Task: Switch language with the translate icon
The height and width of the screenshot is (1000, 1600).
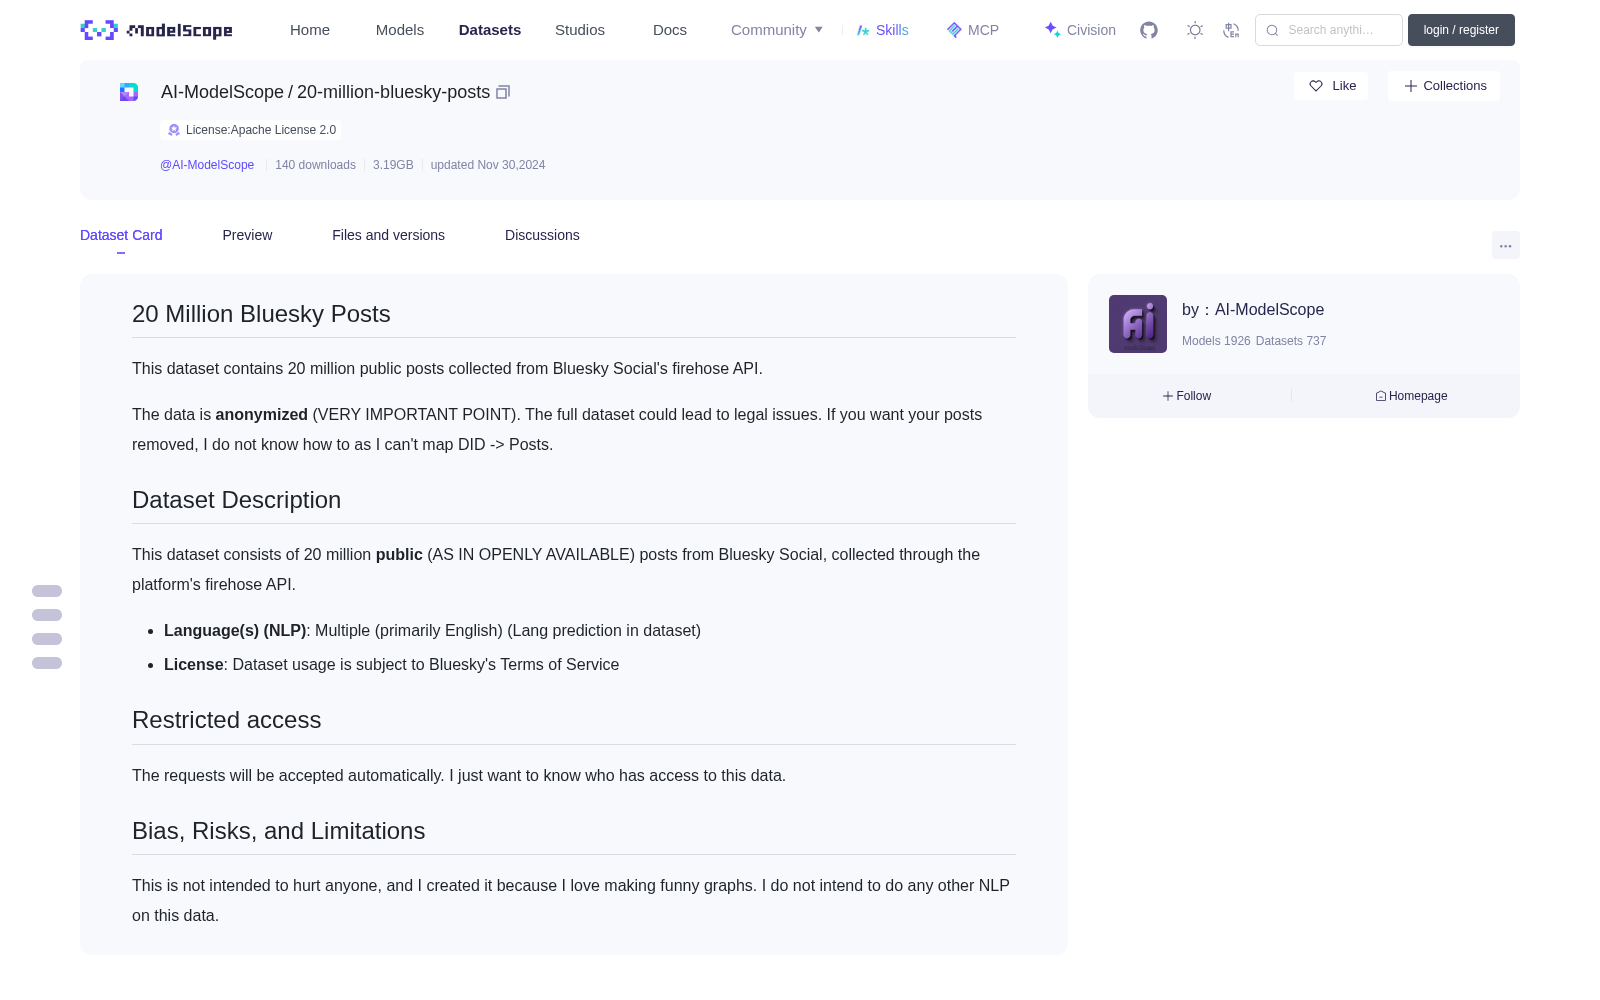Action: pyautogui.click(x=1231, y=30)
